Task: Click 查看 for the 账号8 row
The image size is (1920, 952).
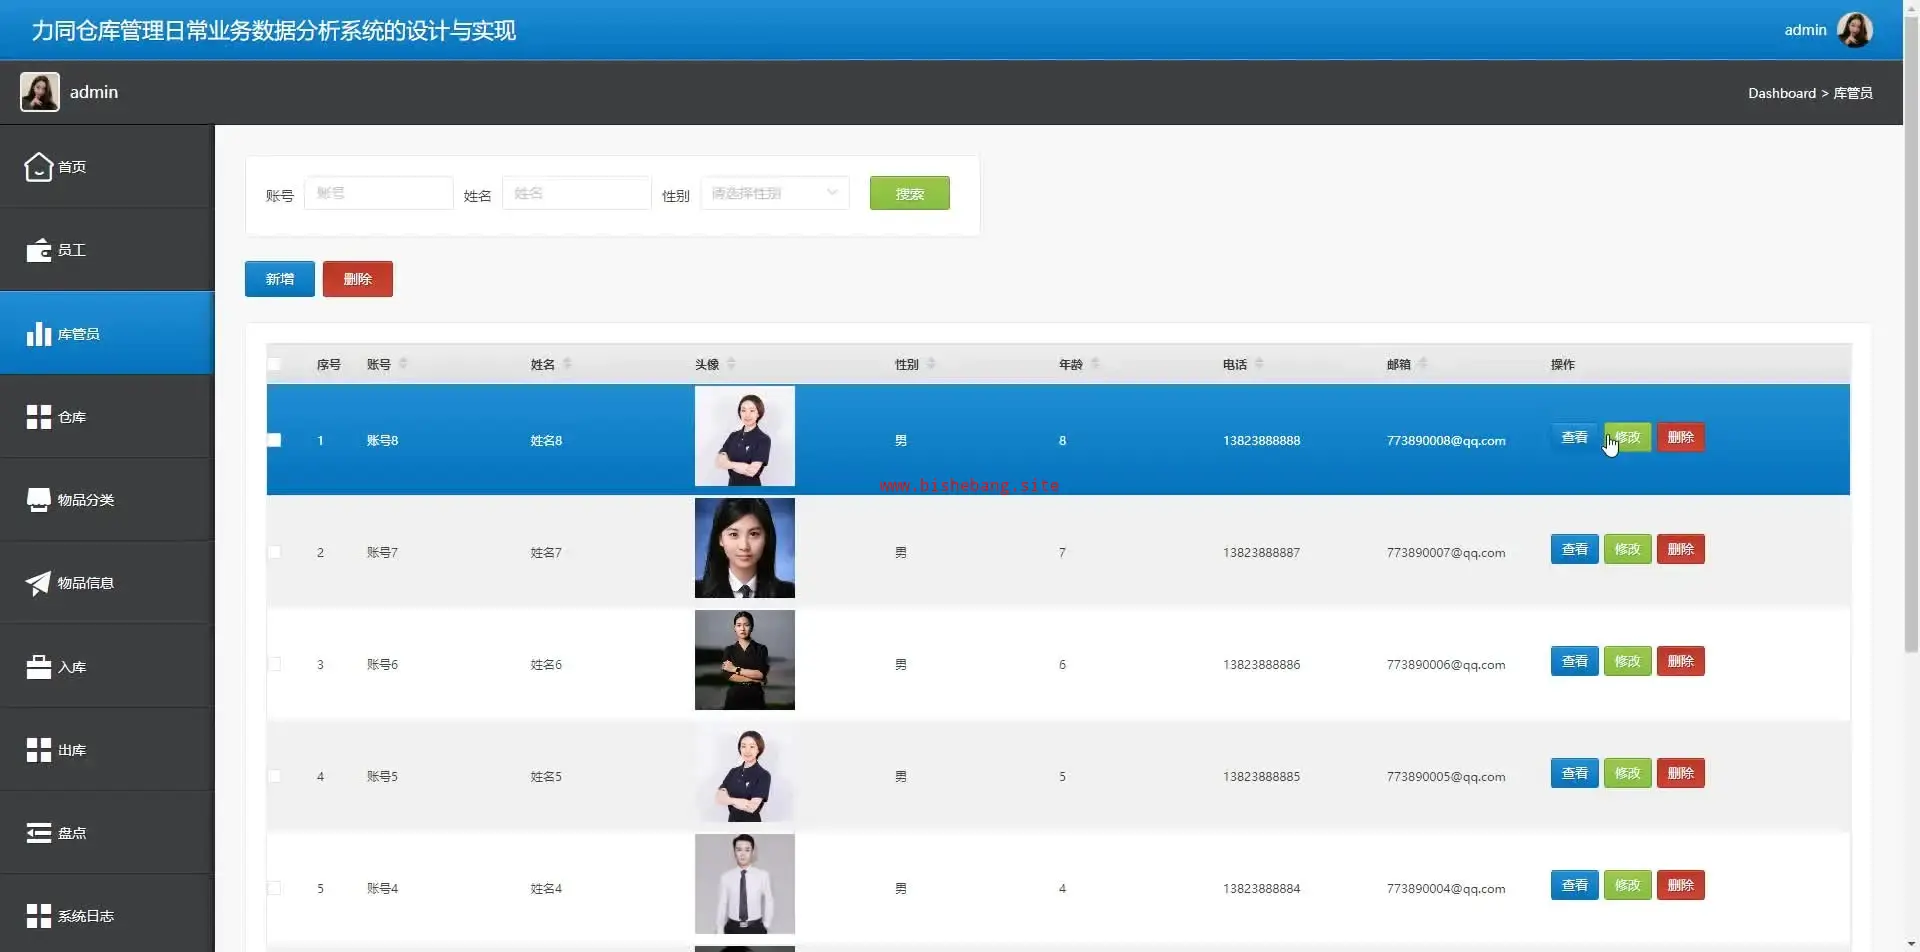Action: click(x=1575, y=437)
